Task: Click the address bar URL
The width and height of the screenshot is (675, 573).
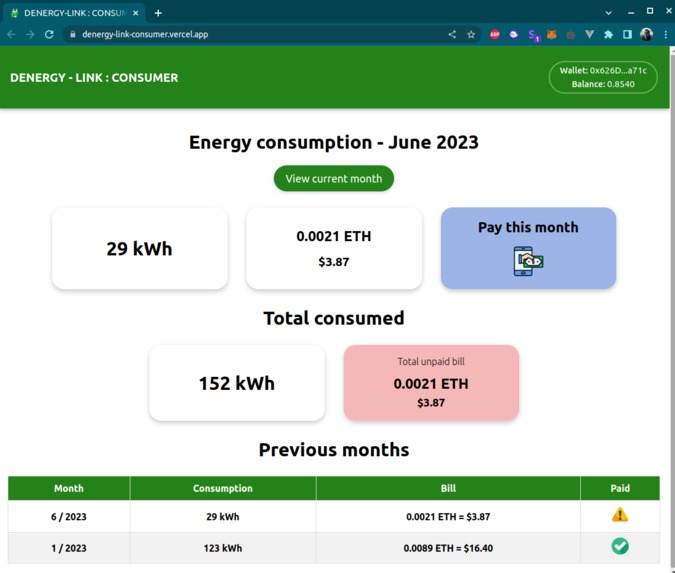Action: (145, 34)
